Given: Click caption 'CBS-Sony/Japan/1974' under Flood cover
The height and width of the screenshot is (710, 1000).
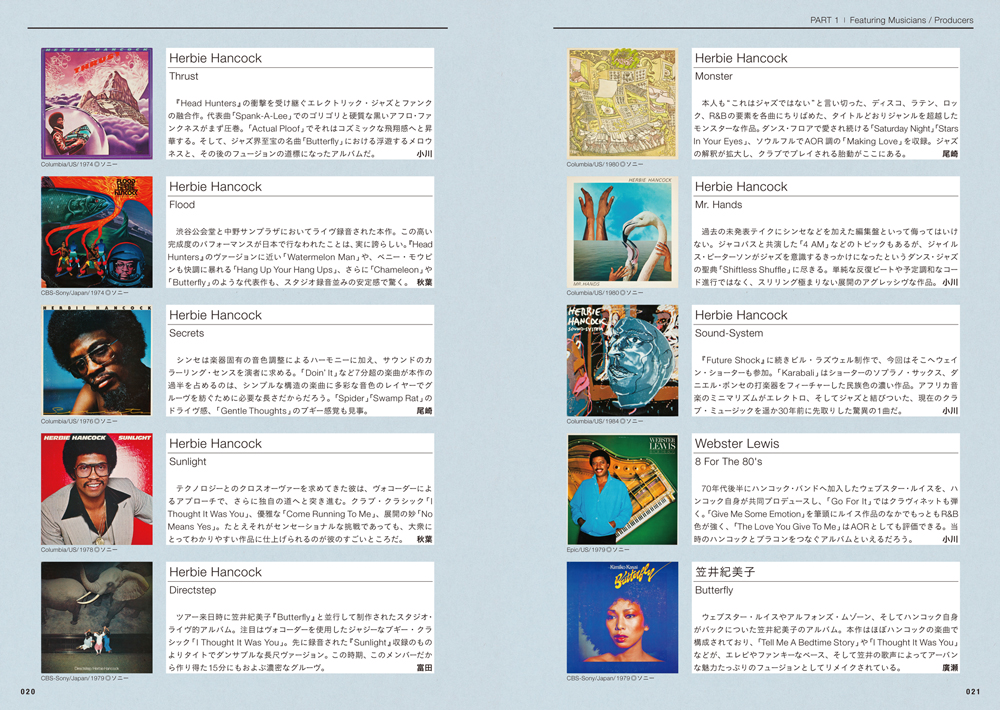Looking at the screenshot, I should pyautogui.click(x=85, y=293).
